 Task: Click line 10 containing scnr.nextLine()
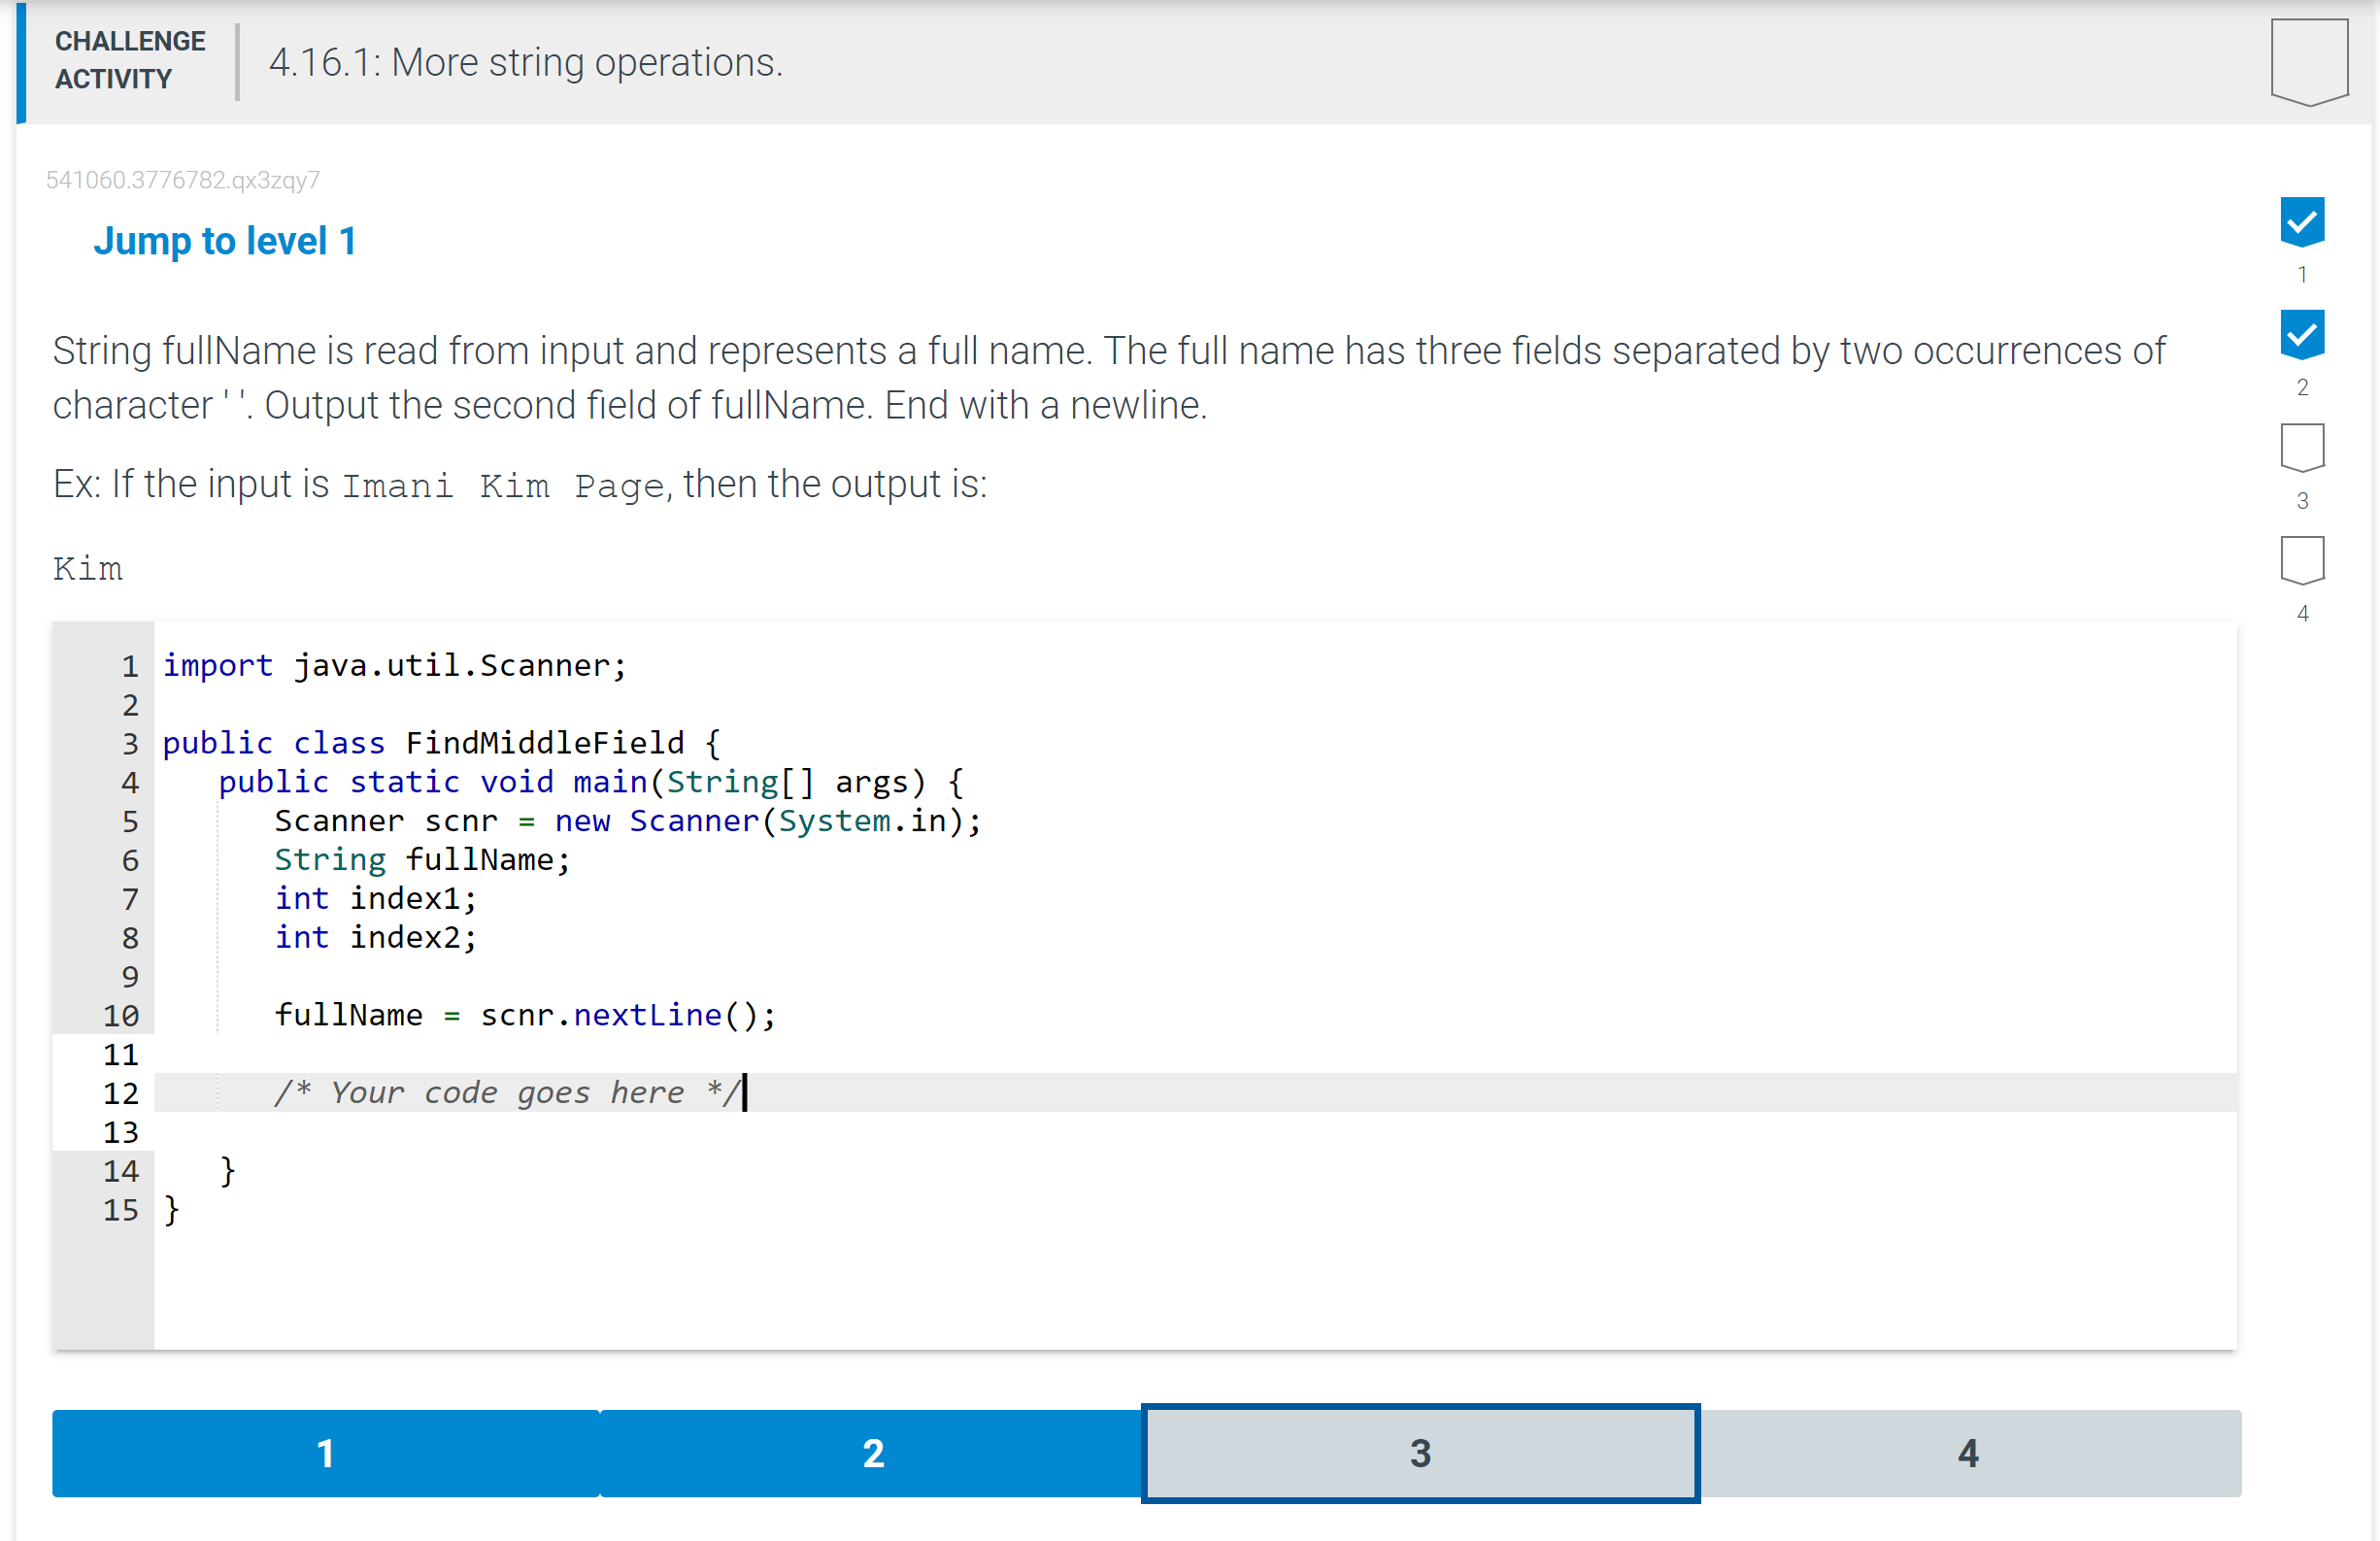[524, 1015]
